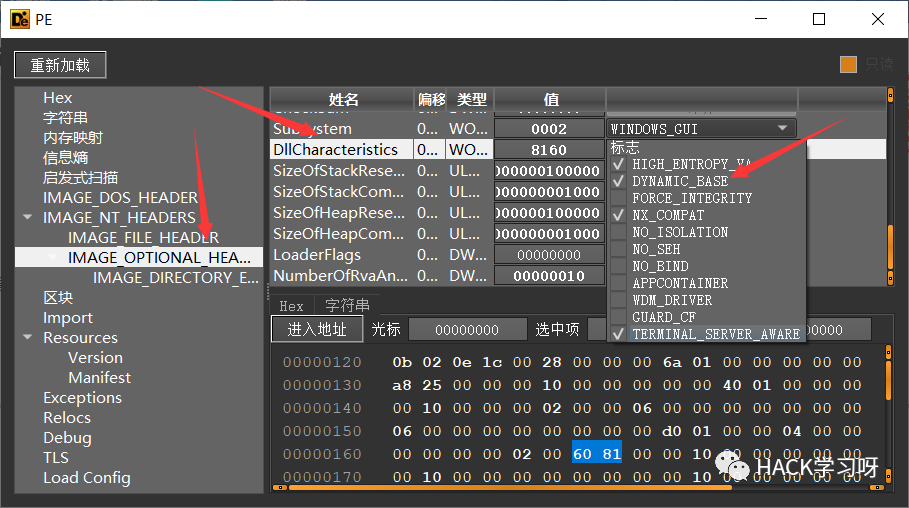Enable the FORCE_INTEGRITY flag
This screenshot has height=508, width=909.
tap(619, 198)
